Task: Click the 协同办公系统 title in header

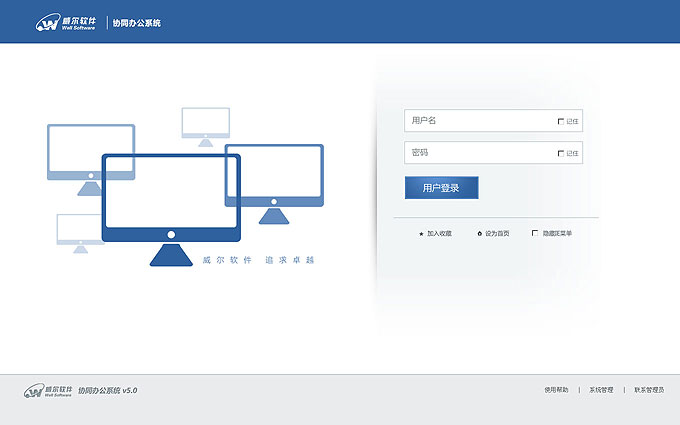Action: click(138, 23)
